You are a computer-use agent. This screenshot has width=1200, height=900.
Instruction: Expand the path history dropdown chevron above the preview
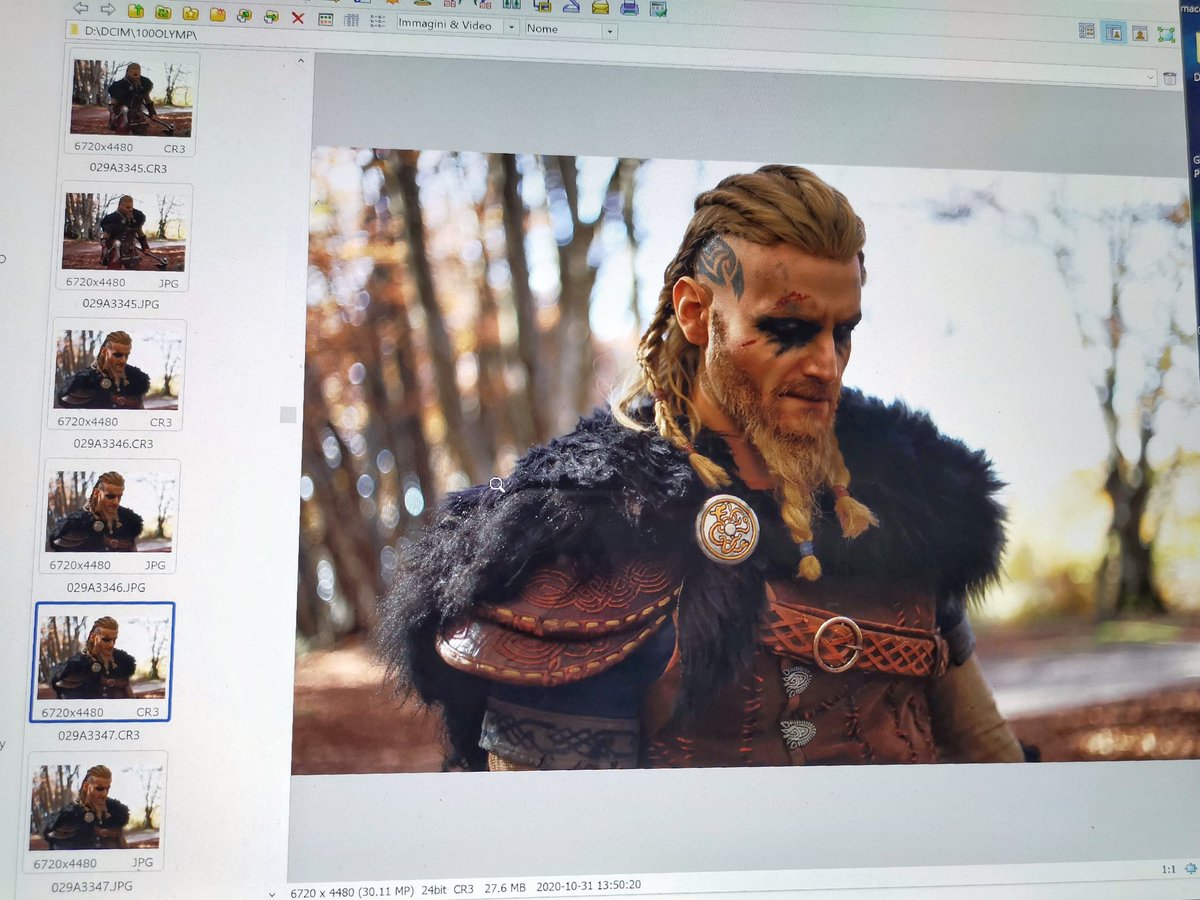(x=1151, y=77)
